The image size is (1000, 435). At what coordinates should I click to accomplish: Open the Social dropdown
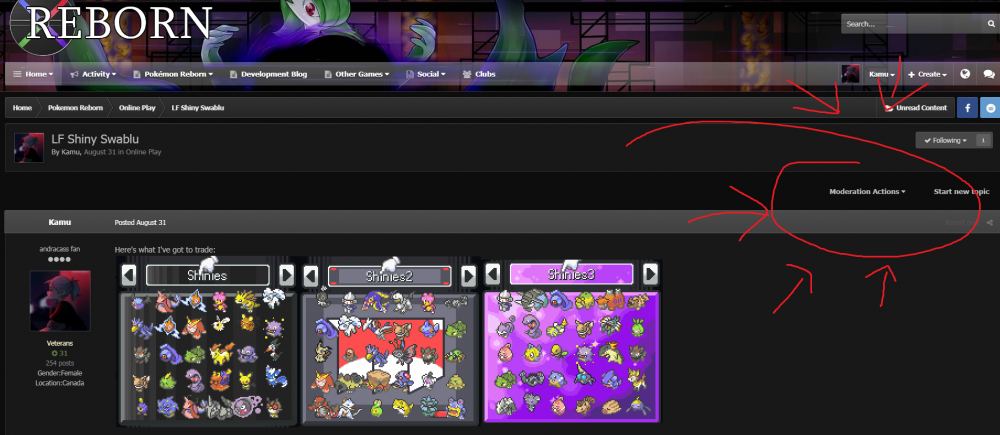(425, 74)
